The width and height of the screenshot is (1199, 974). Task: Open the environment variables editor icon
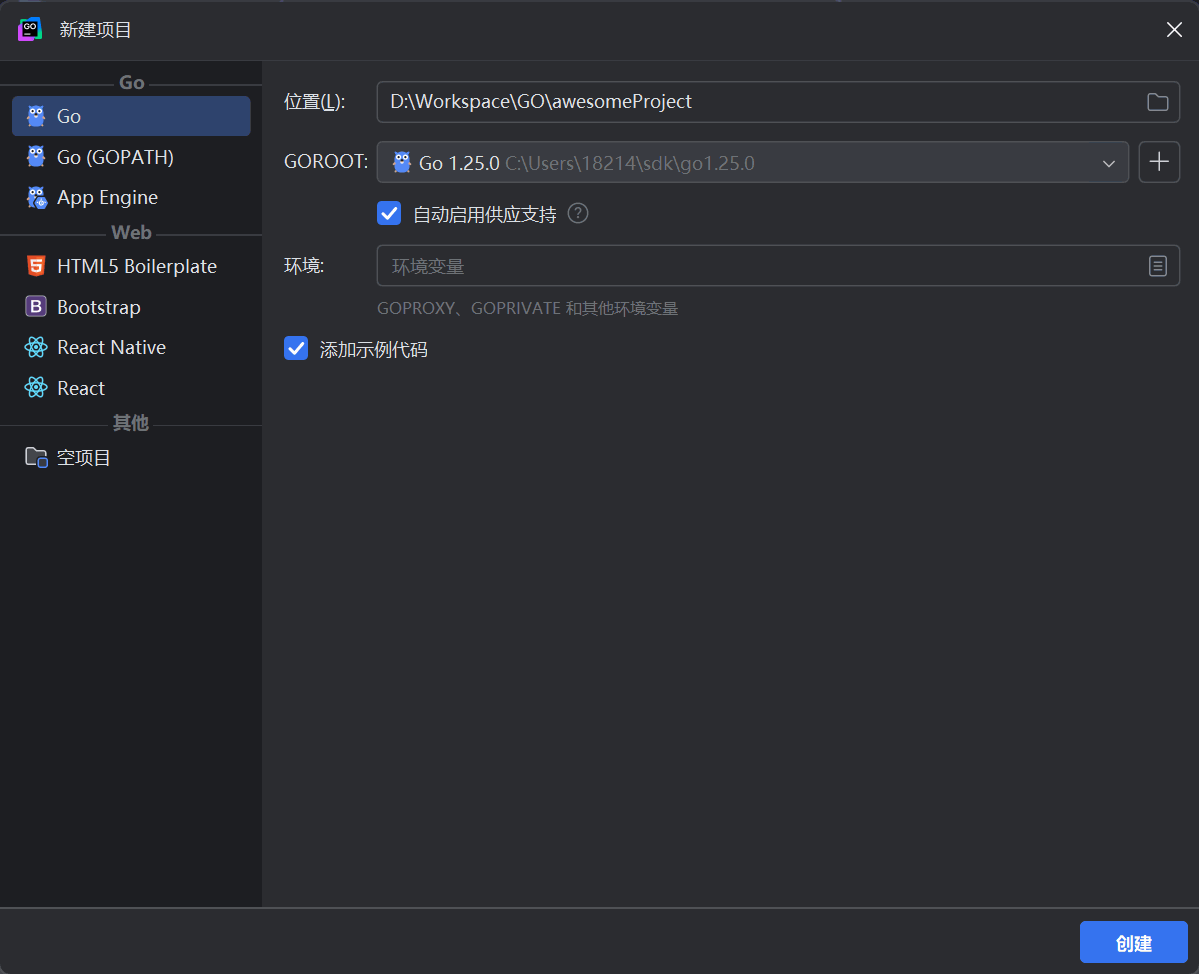click(1157, 266)
